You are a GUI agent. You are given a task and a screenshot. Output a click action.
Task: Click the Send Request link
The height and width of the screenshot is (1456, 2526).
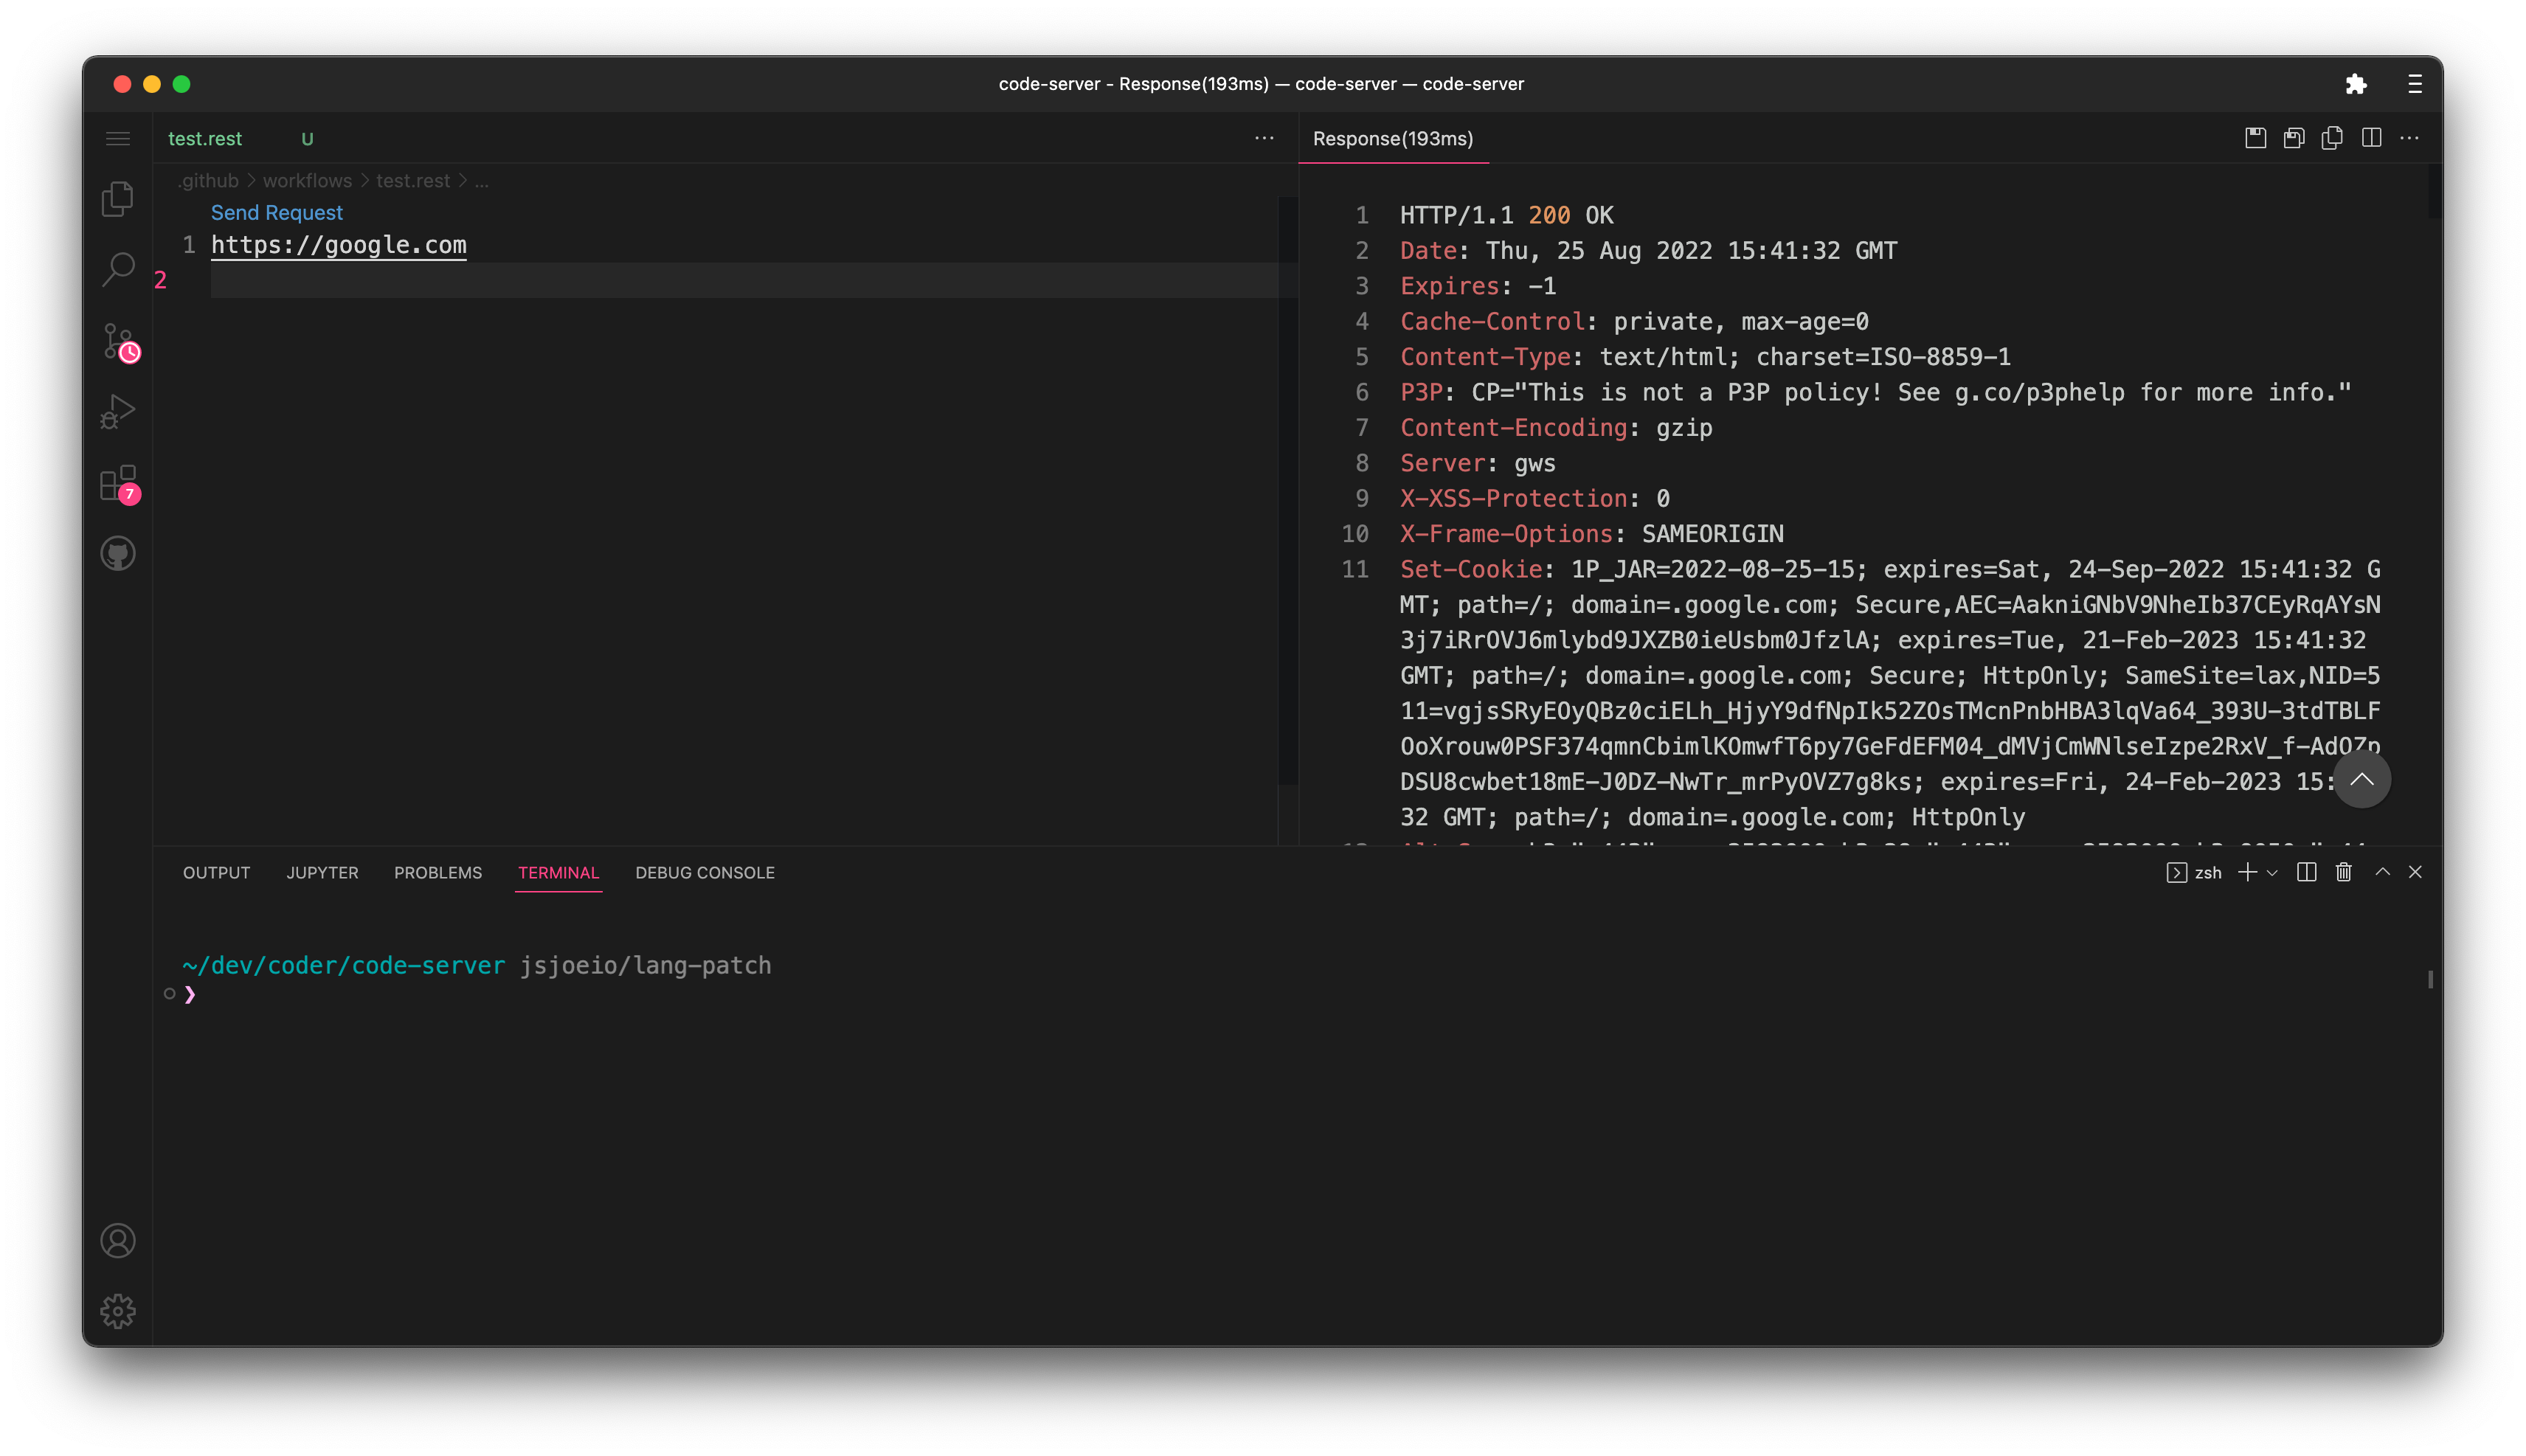pos(276,213)
